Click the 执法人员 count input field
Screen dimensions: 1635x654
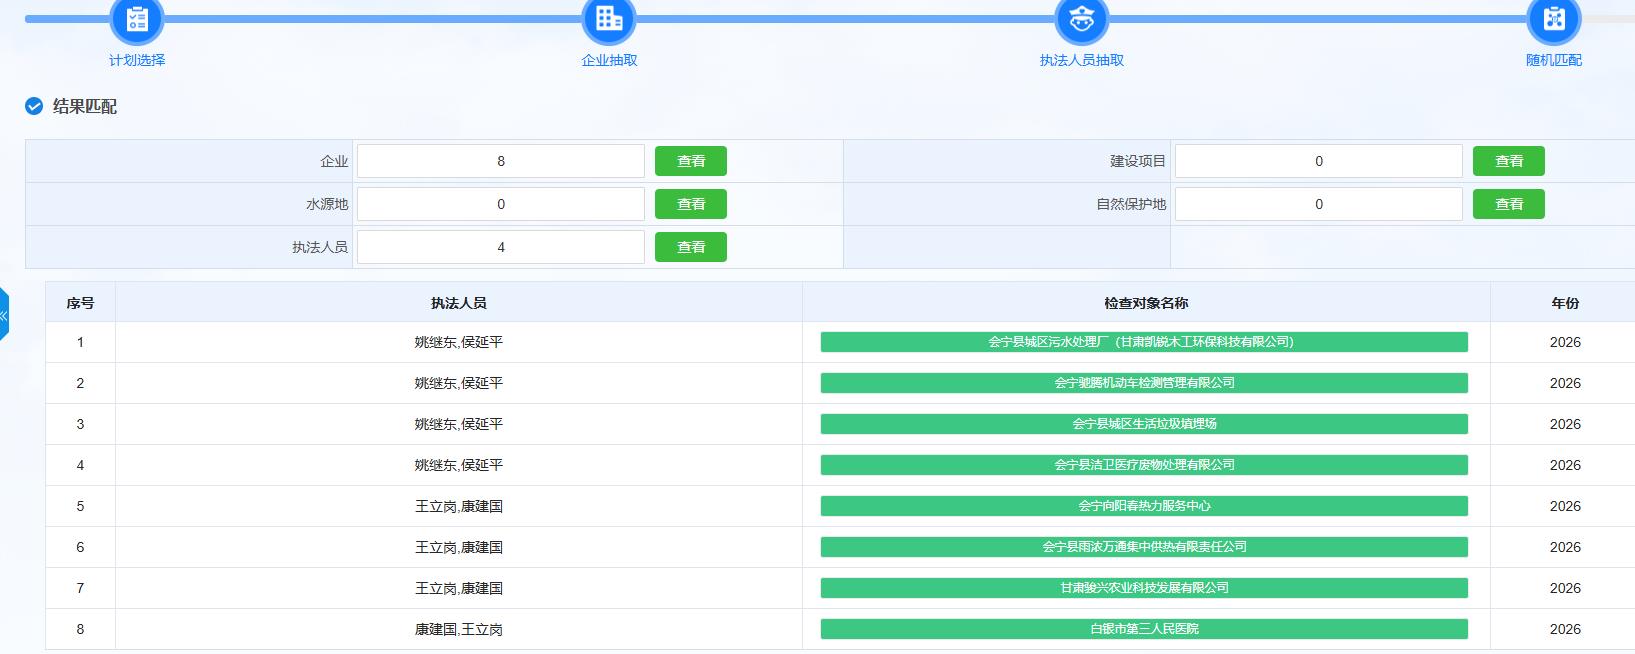click(x=500, y=247)
